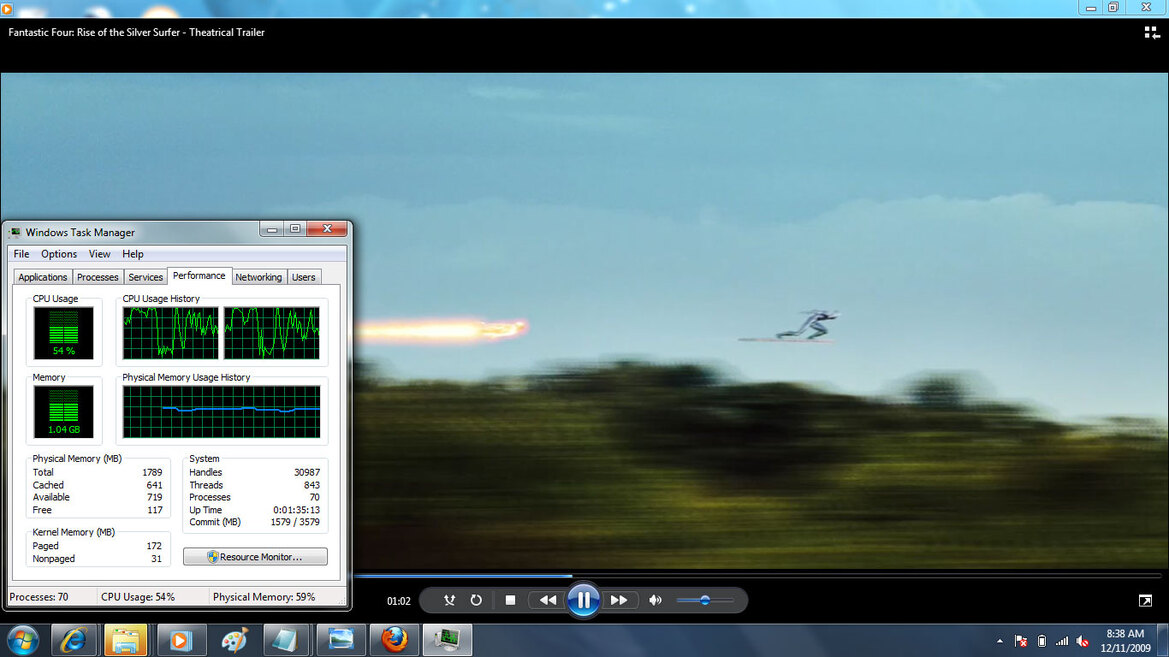Launch Firefox from the taskbar
1169x657 pixels.
click(x=394, y=641)
